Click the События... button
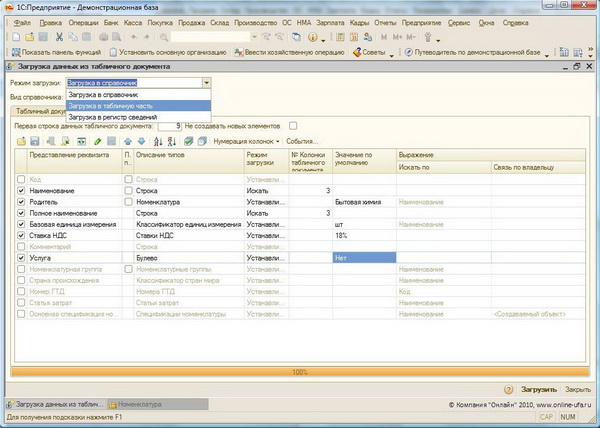This screenshot has height=428, width=600. tap(302, 141)
